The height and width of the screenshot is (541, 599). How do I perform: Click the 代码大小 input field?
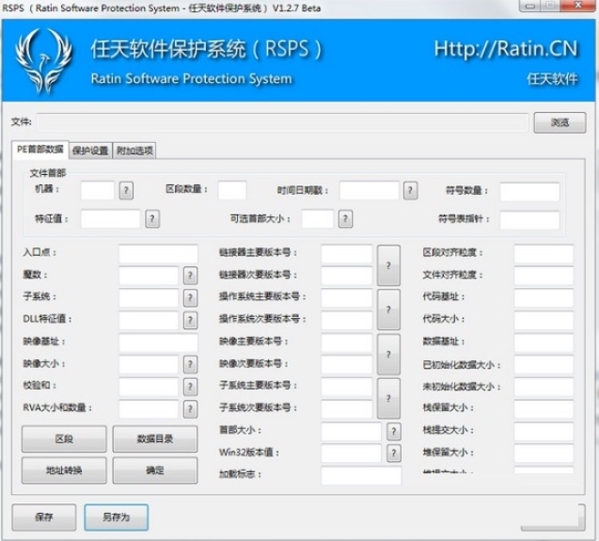pos(544,321)
